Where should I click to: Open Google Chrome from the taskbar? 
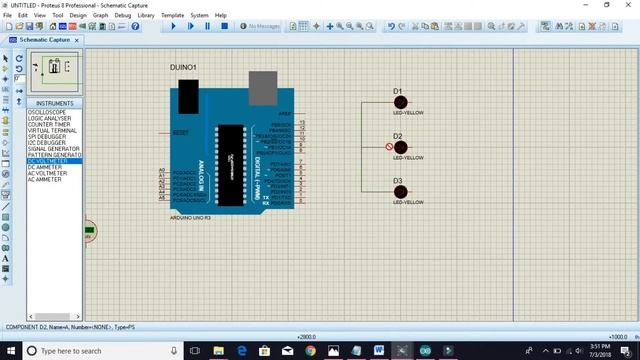[x=310, y=351]
